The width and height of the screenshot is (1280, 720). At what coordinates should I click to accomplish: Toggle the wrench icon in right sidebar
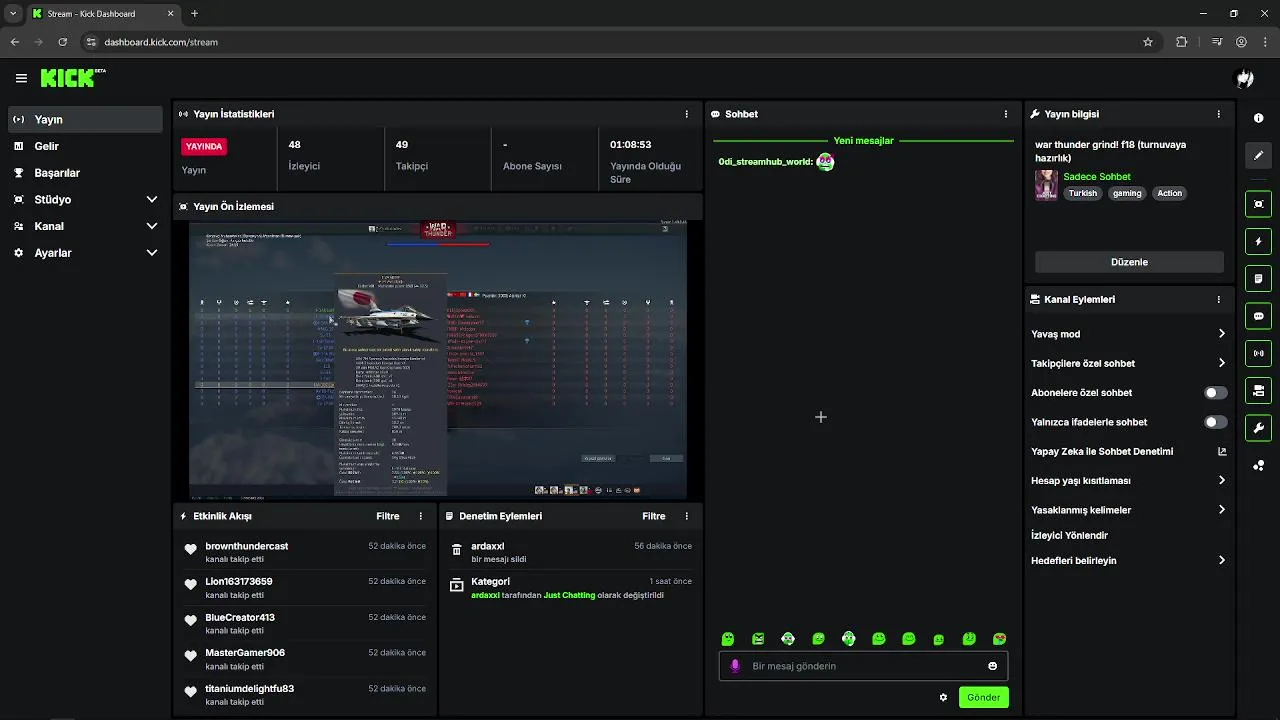(x=1258, y=428)
